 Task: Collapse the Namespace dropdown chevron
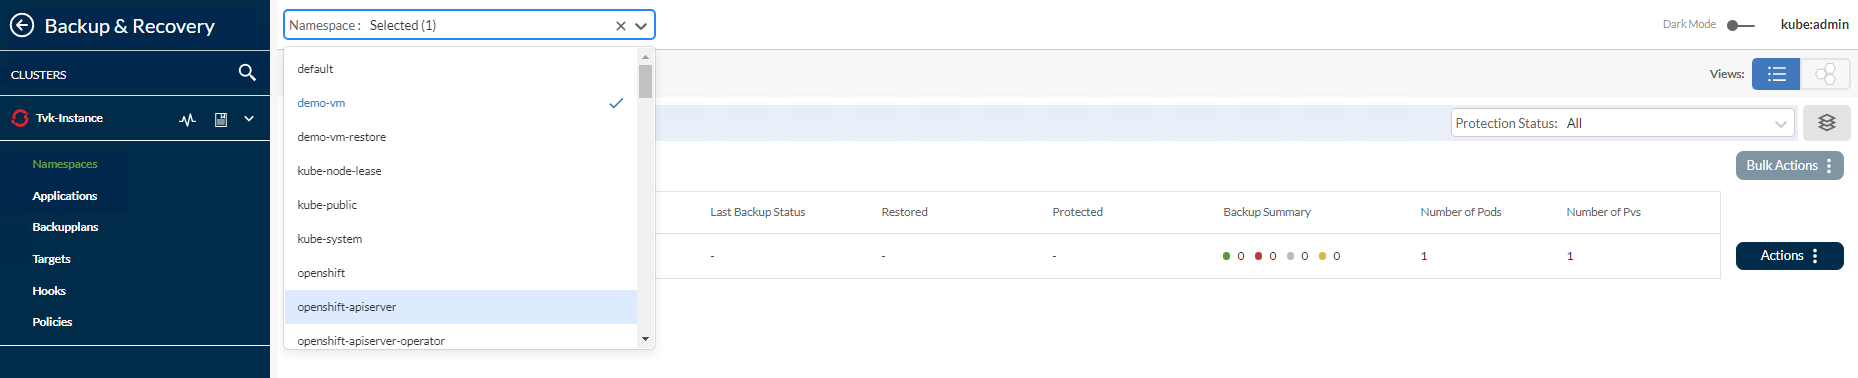[641, 26]
